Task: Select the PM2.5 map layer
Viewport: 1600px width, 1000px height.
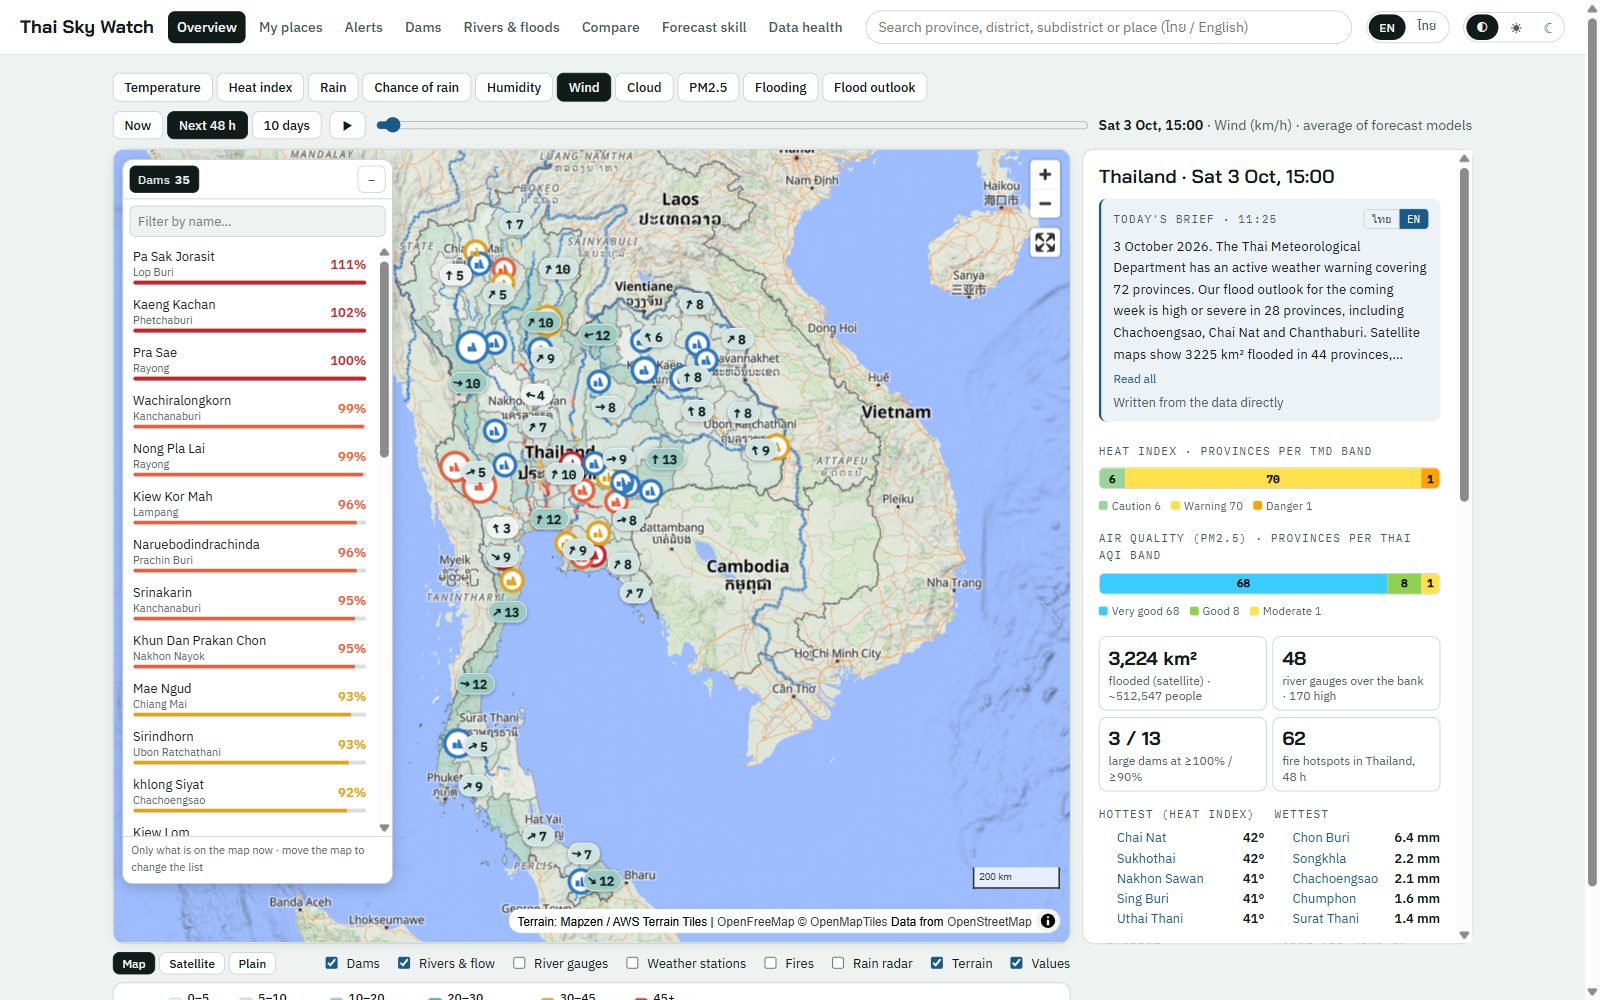Action: coord(708,87)
